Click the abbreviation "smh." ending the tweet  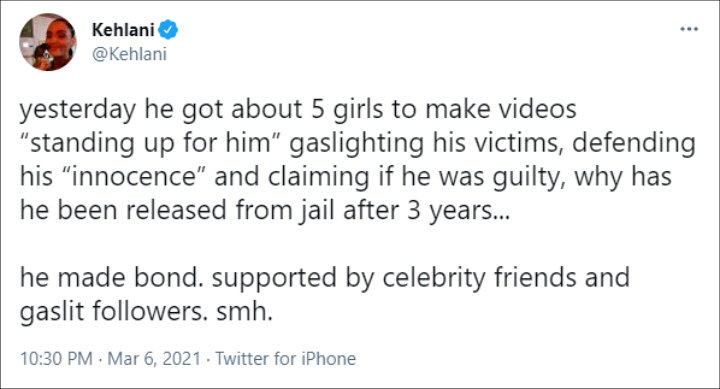(244, 312)
